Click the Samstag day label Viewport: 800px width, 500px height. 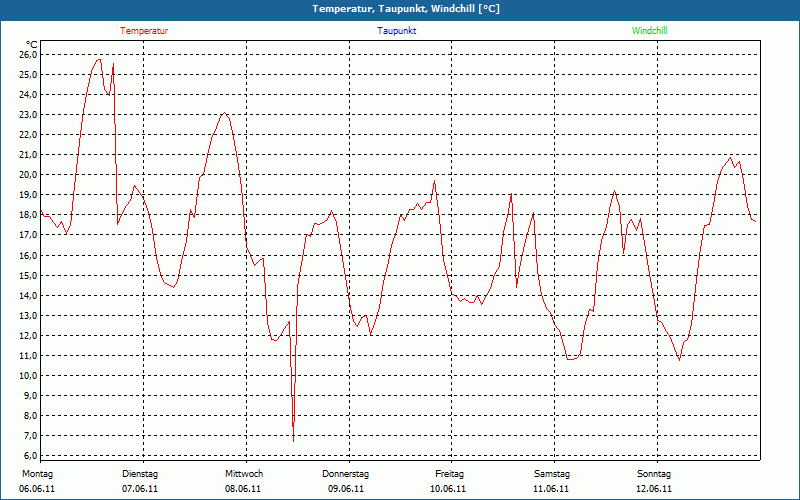(x=552, y=474)
